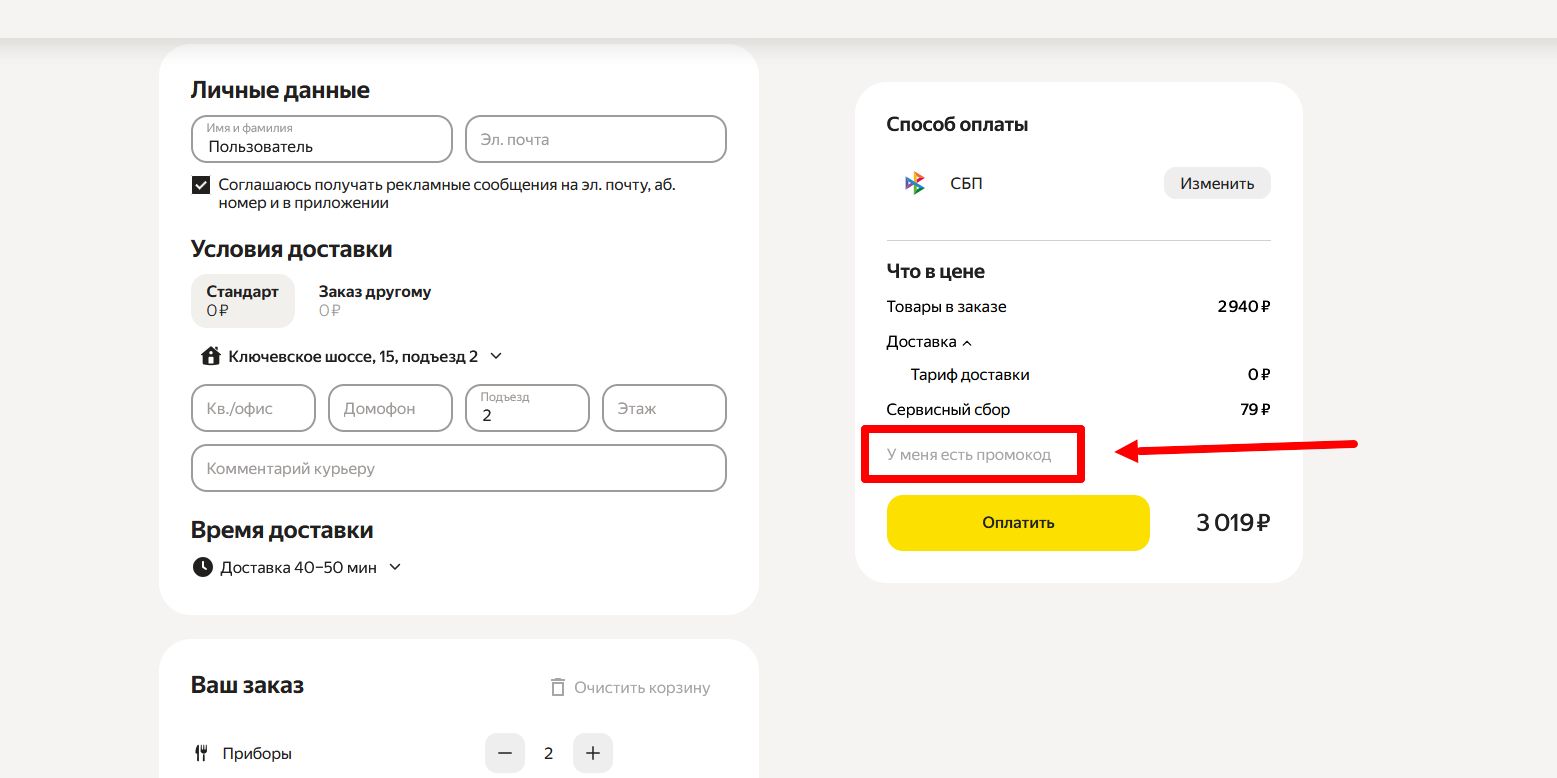Increase cutlery count with plus button
Image resolution: width=1557 pixels, height=778 pixels.
[x=593, y=753]
